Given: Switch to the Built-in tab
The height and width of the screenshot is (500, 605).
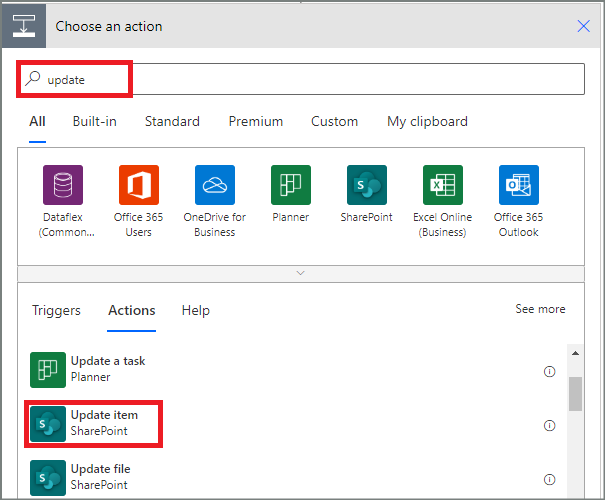Looking at the screenshot, I should [x=95, y=122].
